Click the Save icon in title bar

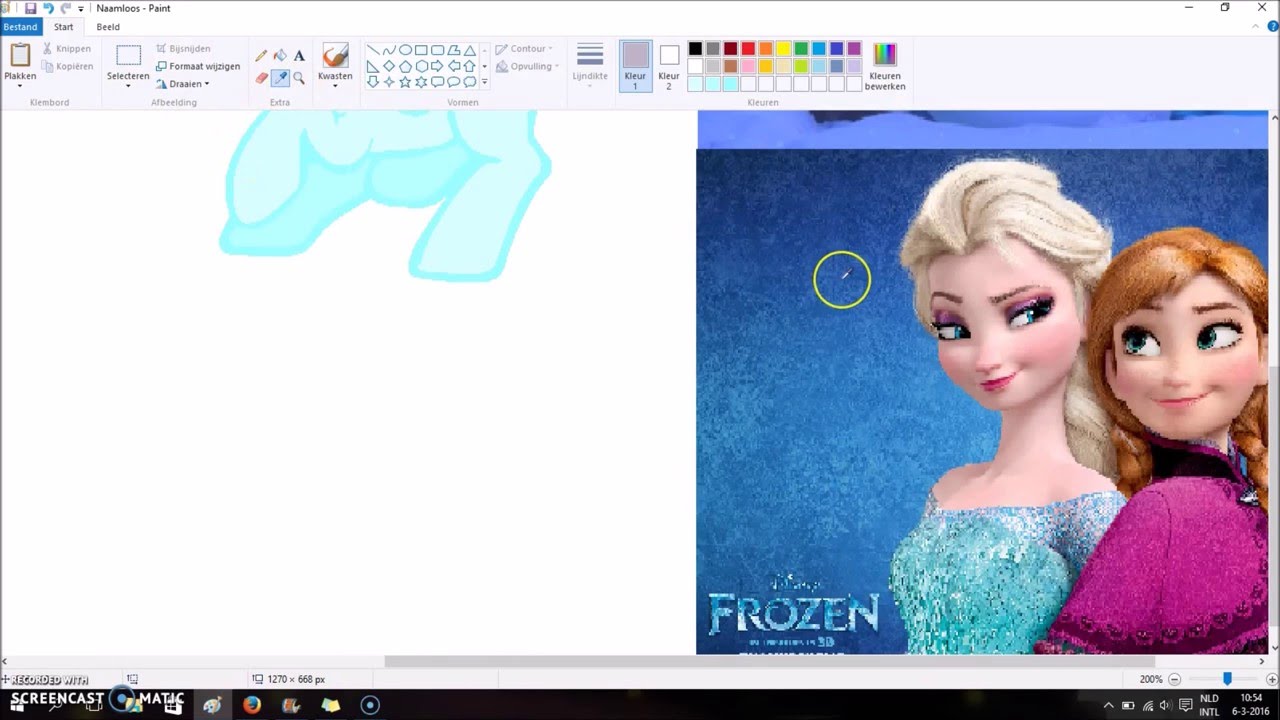click(x=30, y=8)
